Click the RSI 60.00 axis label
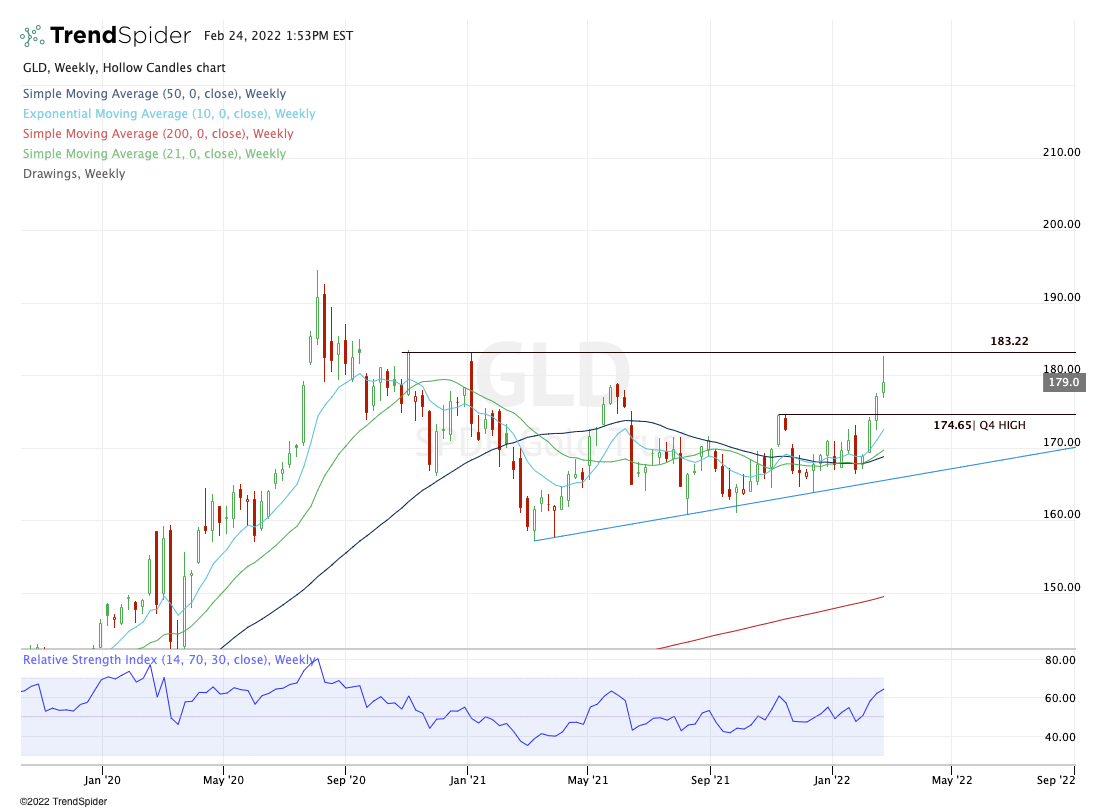Screen dimensions: 1106x811 pyautogui.click(x=1060, y=698)
